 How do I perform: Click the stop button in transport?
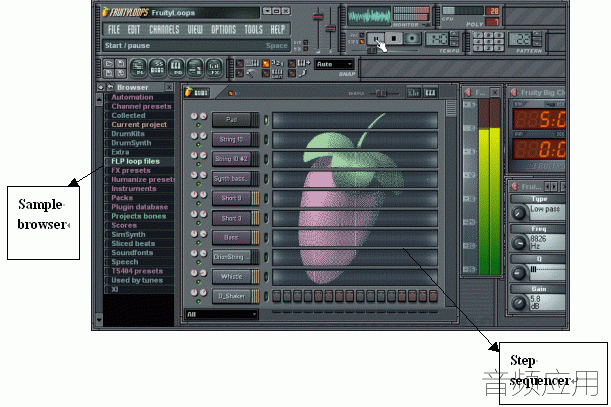[x=394, y=39]
